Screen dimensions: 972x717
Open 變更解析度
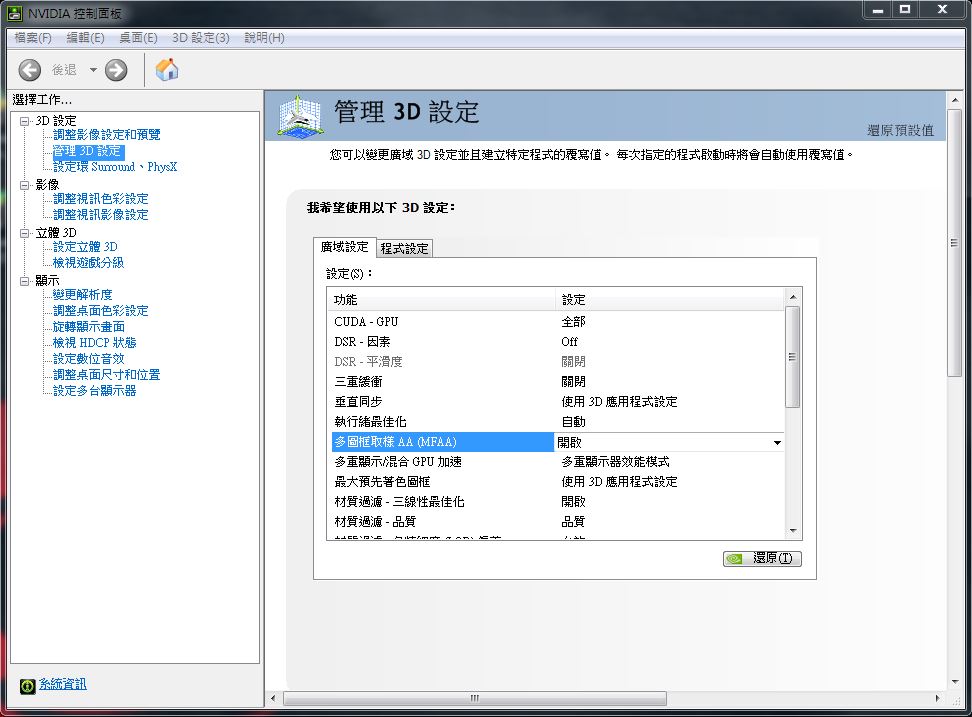(82, 295)
